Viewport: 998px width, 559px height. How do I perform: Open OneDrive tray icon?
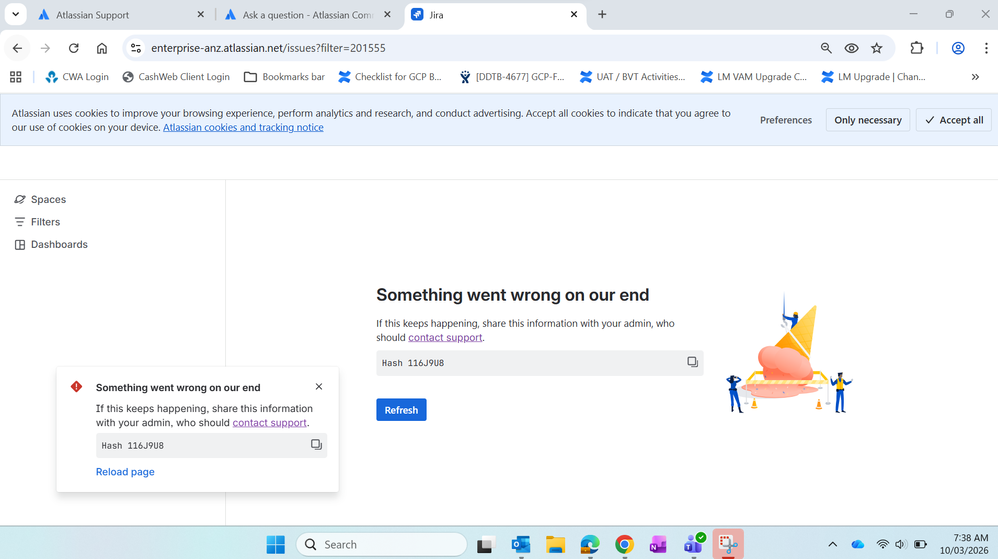pos(857,544)
